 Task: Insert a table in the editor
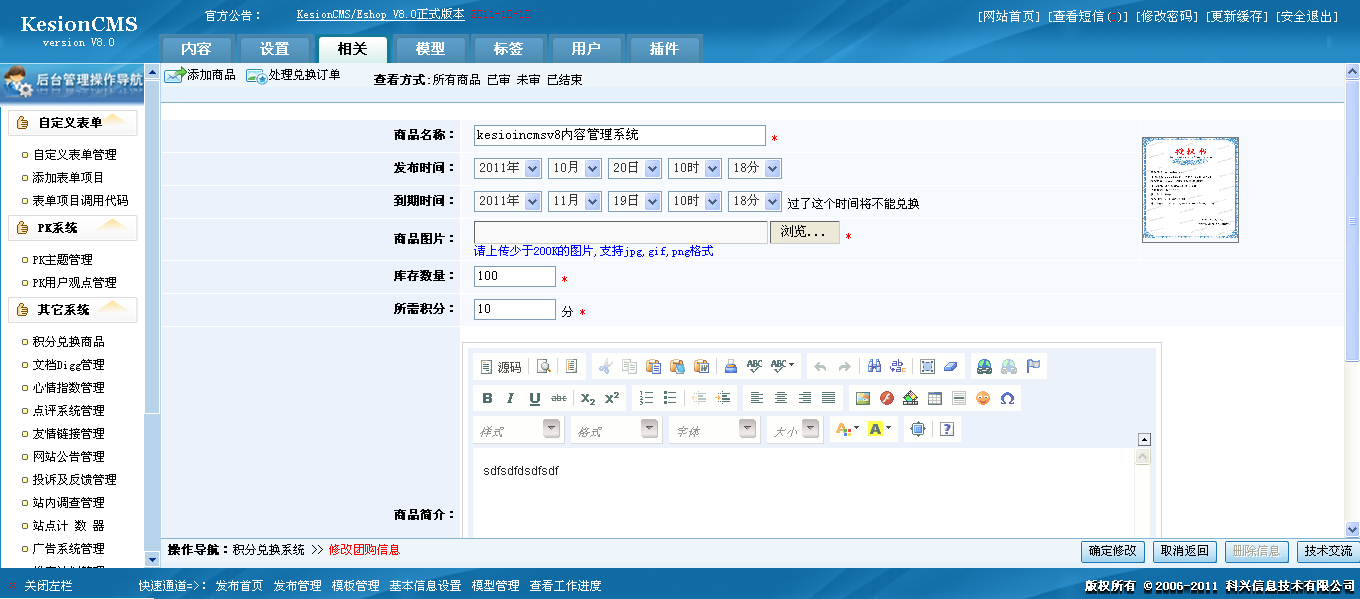[933, 398]
